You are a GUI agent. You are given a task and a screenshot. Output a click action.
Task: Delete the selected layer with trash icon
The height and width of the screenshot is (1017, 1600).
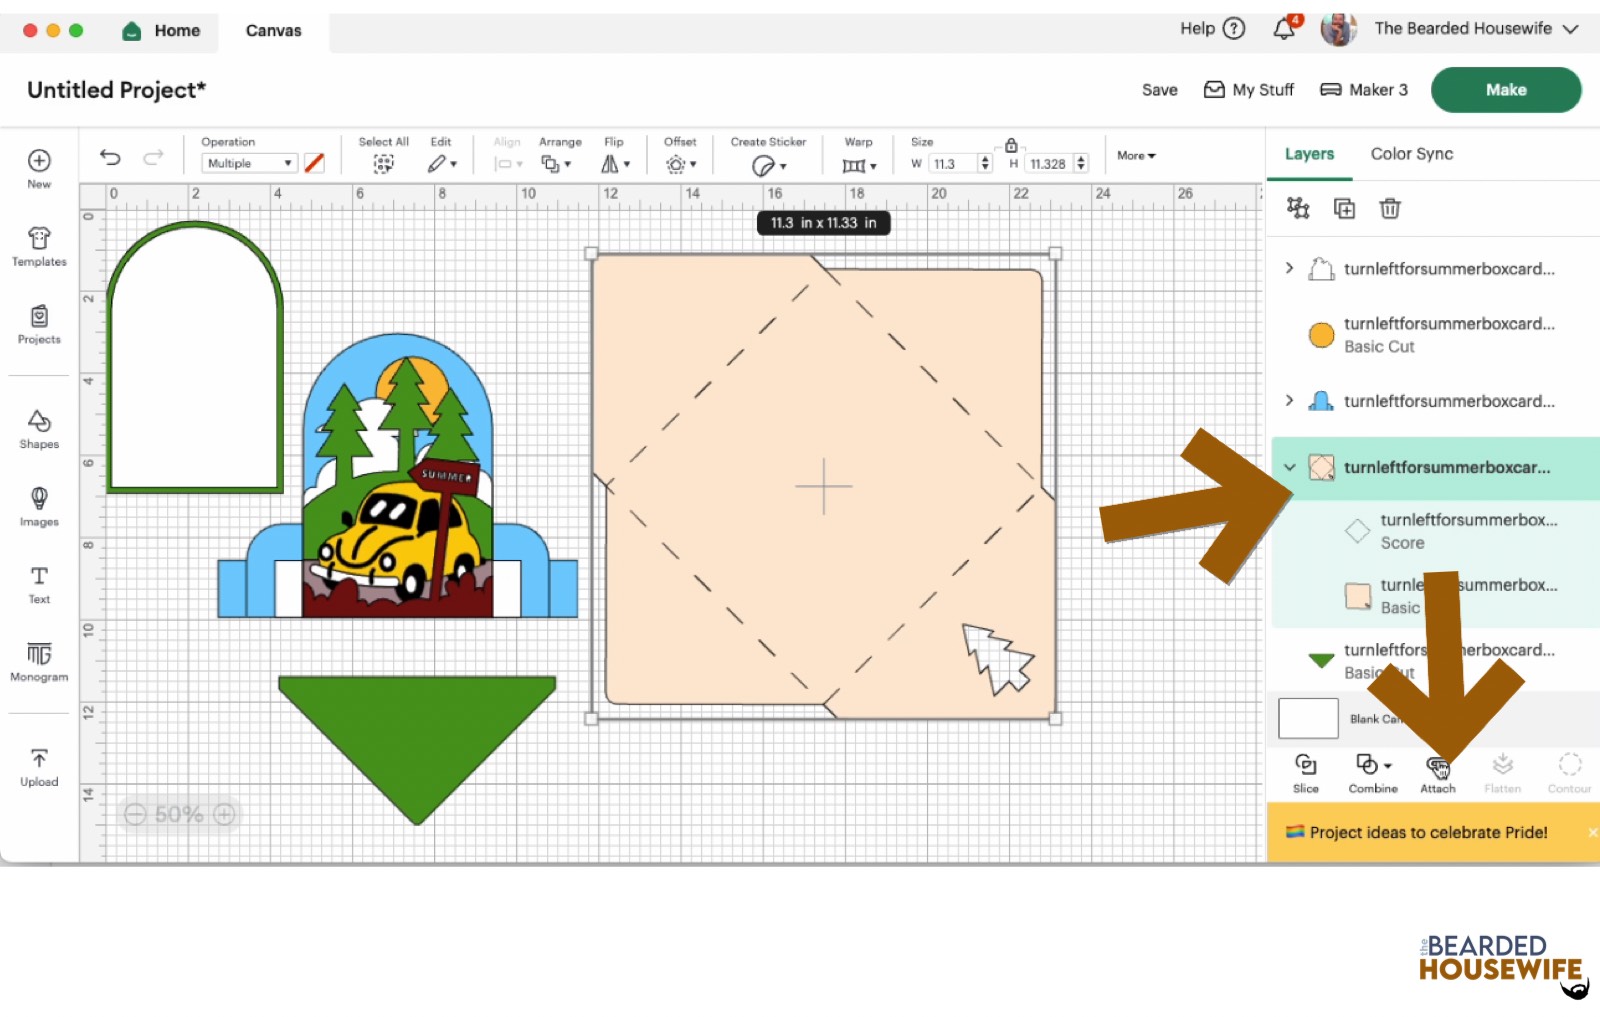pyautogui.click(x=1390, y=208)
